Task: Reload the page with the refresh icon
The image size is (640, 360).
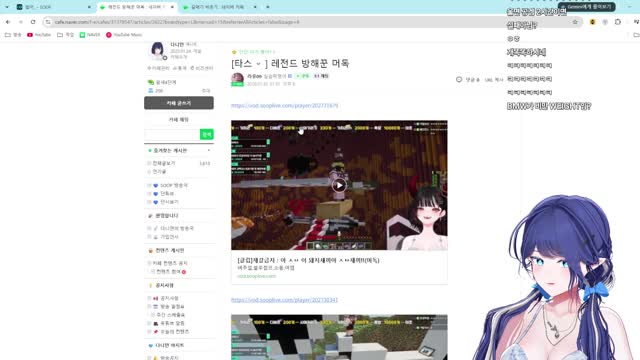Action: pyautogui.click(x=33, y=22)
